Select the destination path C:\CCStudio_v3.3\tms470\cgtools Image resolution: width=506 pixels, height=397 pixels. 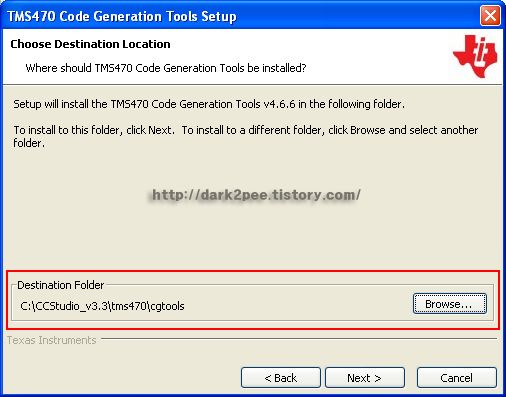pos(102,306)
